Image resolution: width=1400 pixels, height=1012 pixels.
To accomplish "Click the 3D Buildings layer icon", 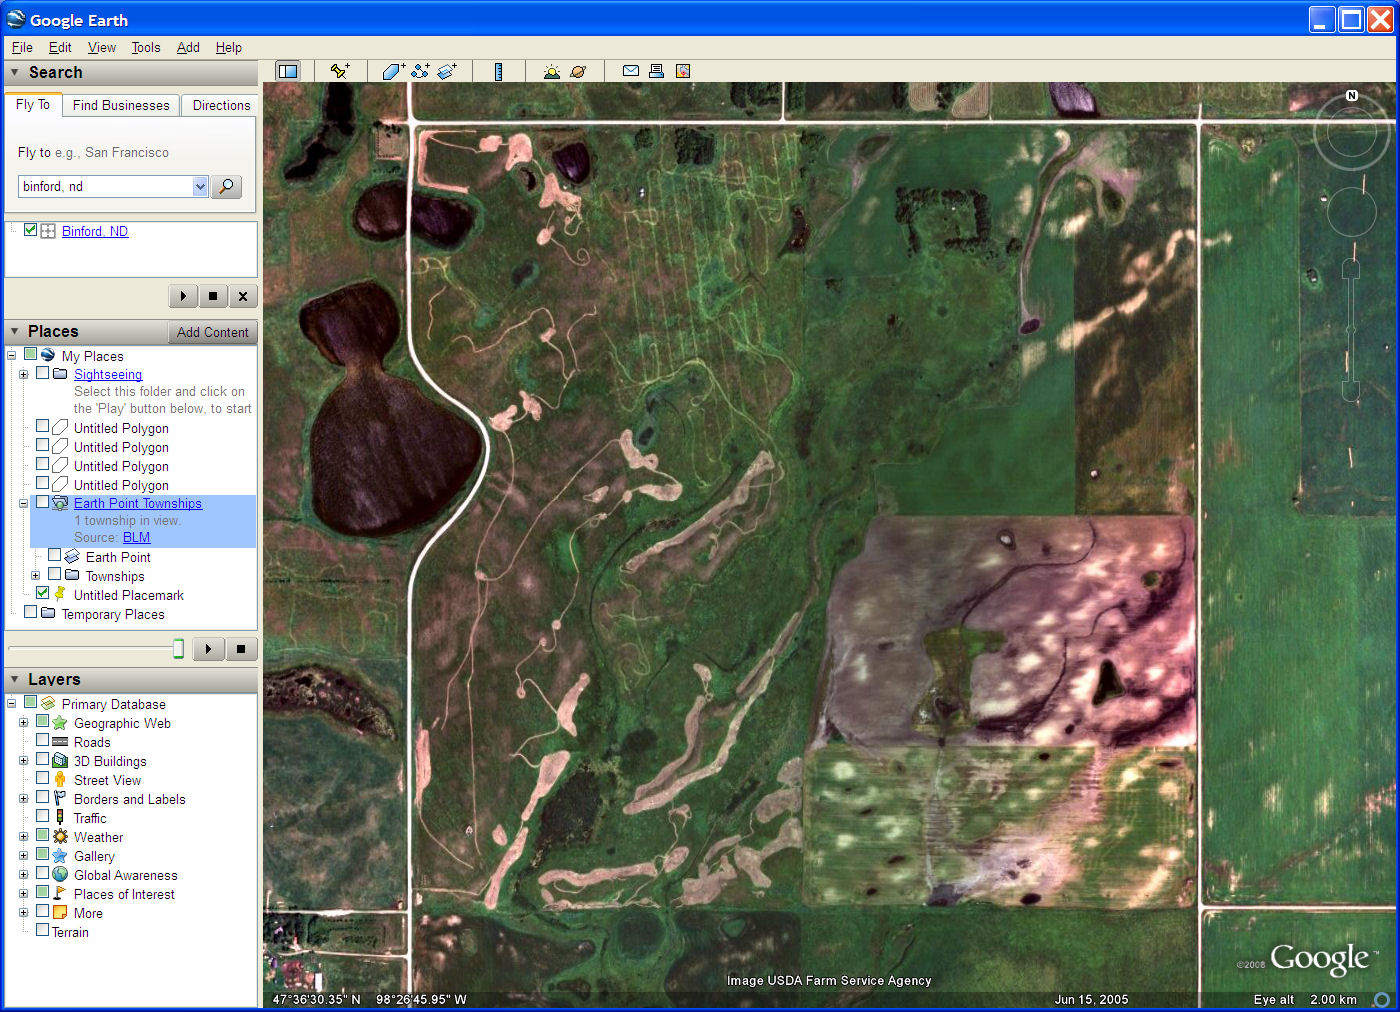I will [60, 761].
